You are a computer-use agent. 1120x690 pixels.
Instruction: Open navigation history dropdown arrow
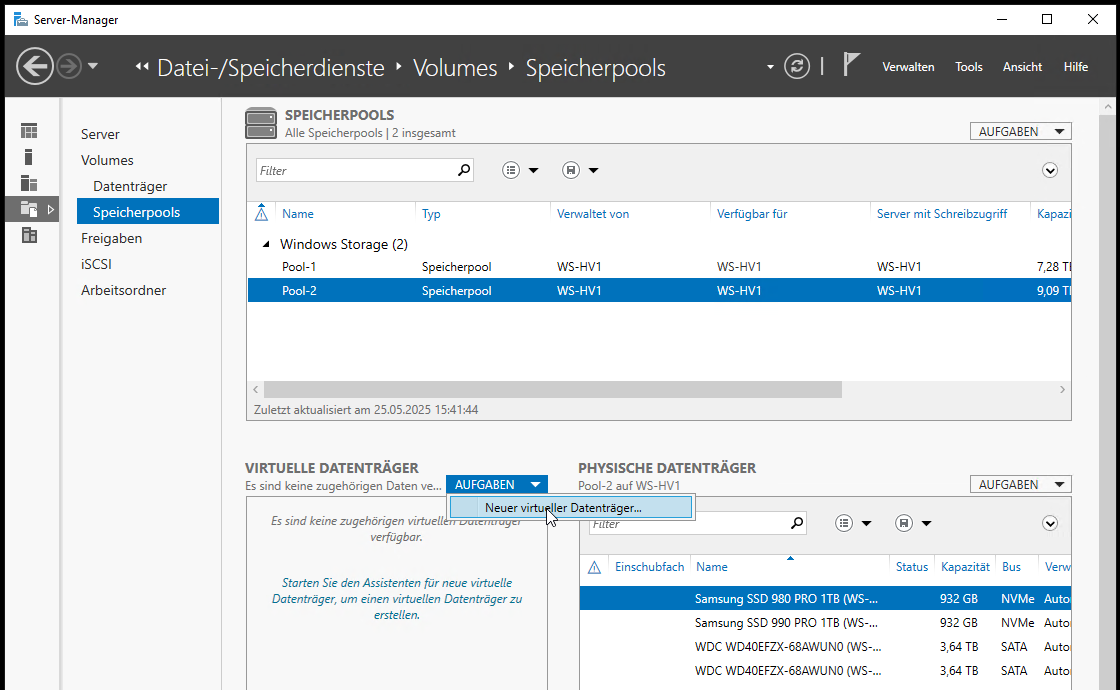(93, 66)
